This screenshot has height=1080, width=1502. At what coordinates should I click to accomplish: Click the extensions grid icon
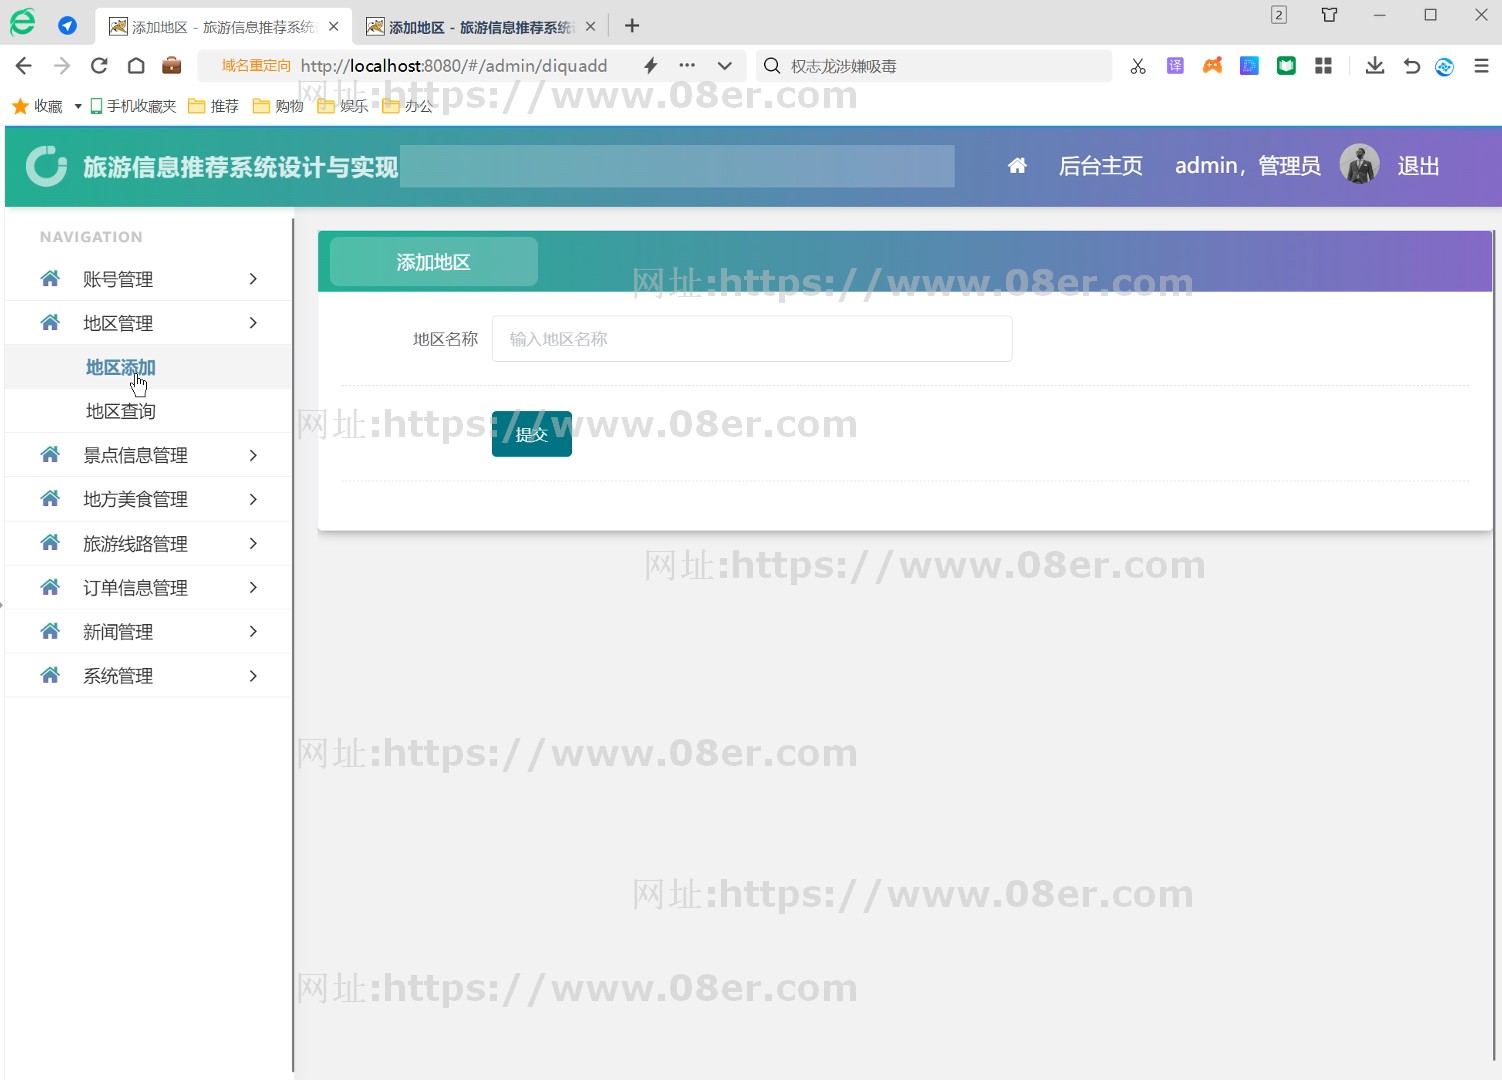1323,66
